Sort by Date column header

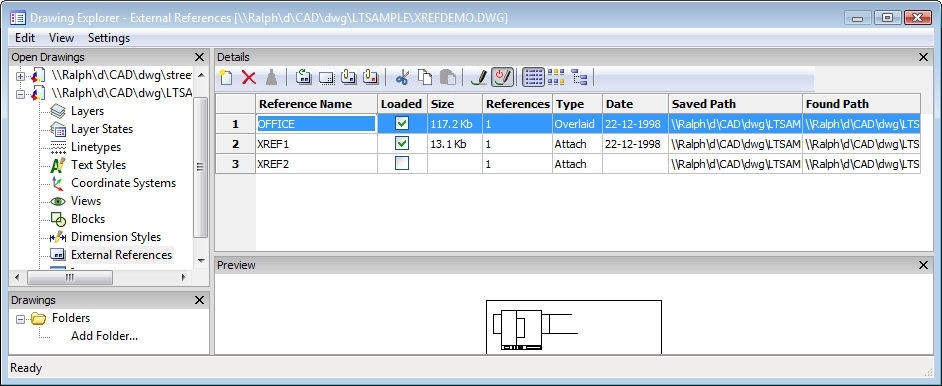tap(635, 104)
